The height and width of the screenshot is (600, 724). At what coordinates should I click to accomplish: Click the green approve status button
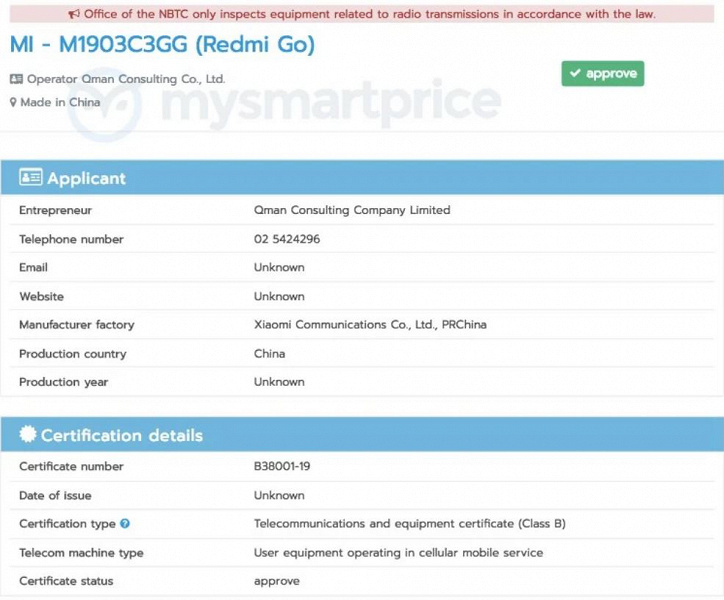coord(603,73)
